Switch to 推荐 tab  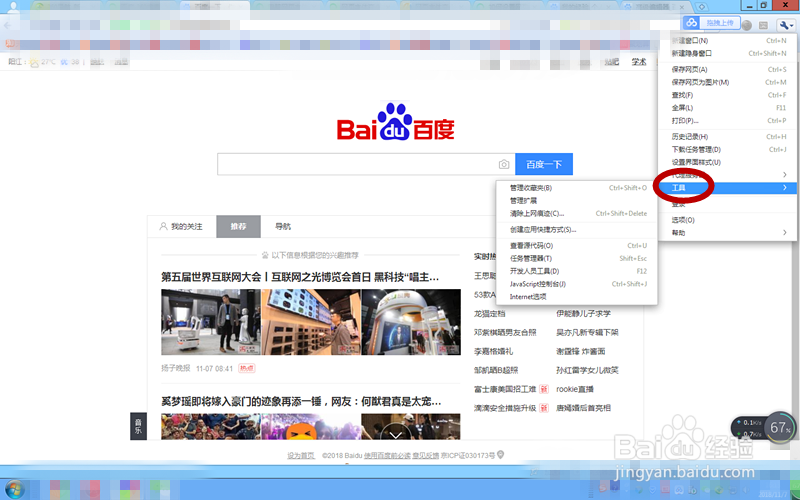tap(238, 227)
